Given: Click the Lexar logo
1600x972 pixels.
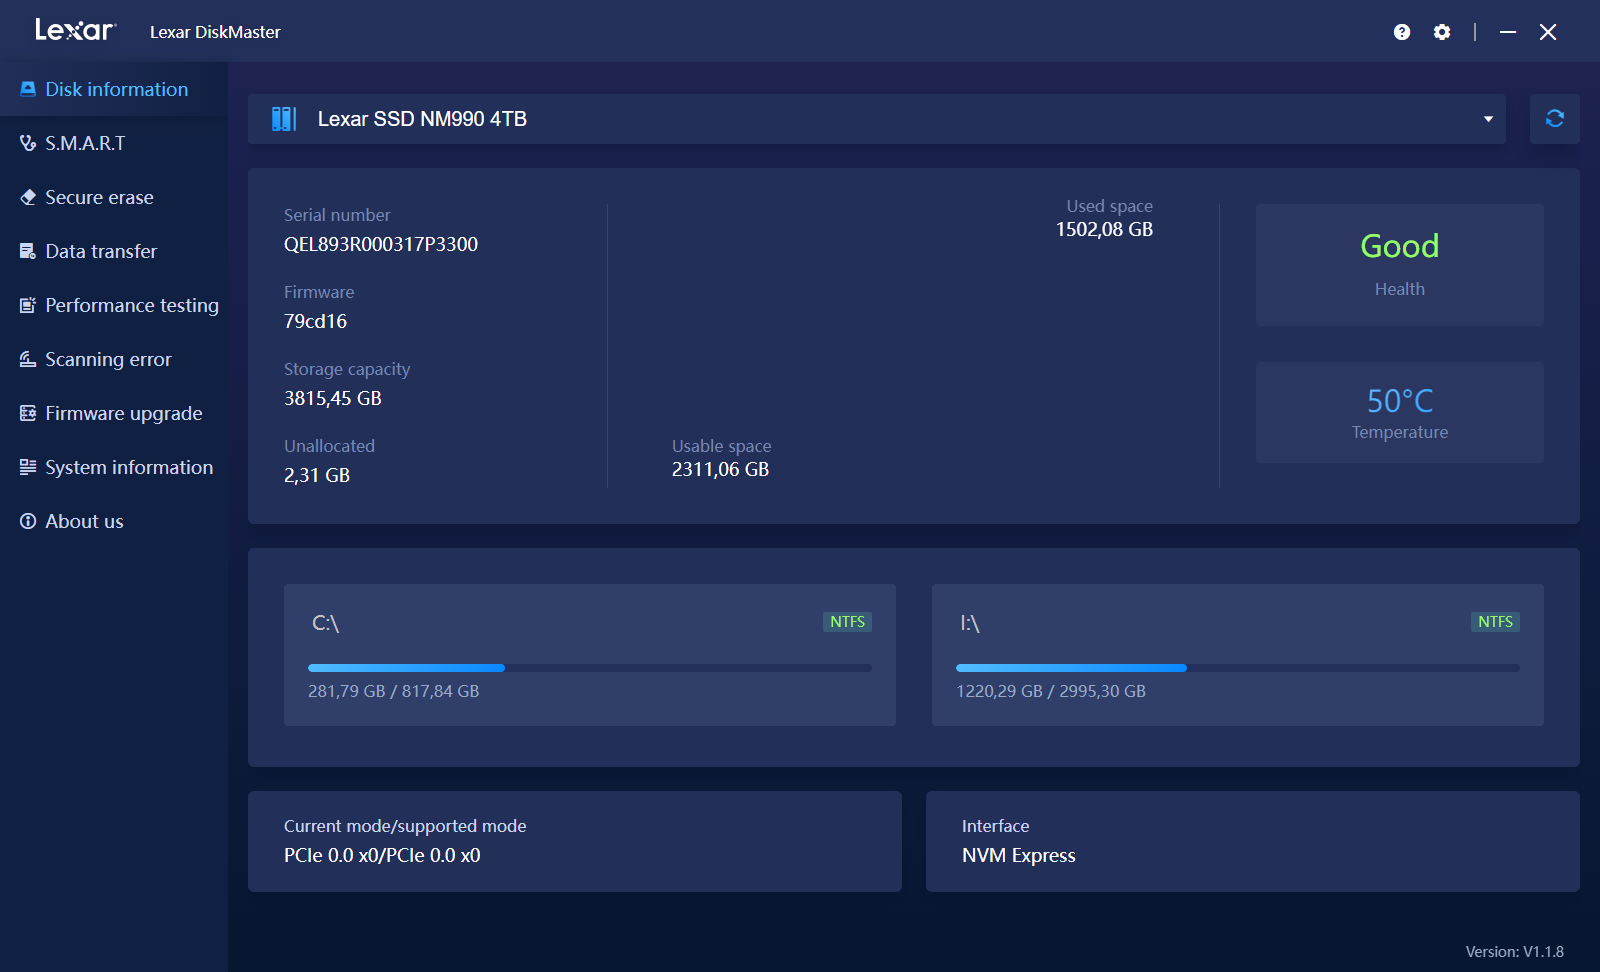Looking at the screenshot, I should [x=75, y=30].
